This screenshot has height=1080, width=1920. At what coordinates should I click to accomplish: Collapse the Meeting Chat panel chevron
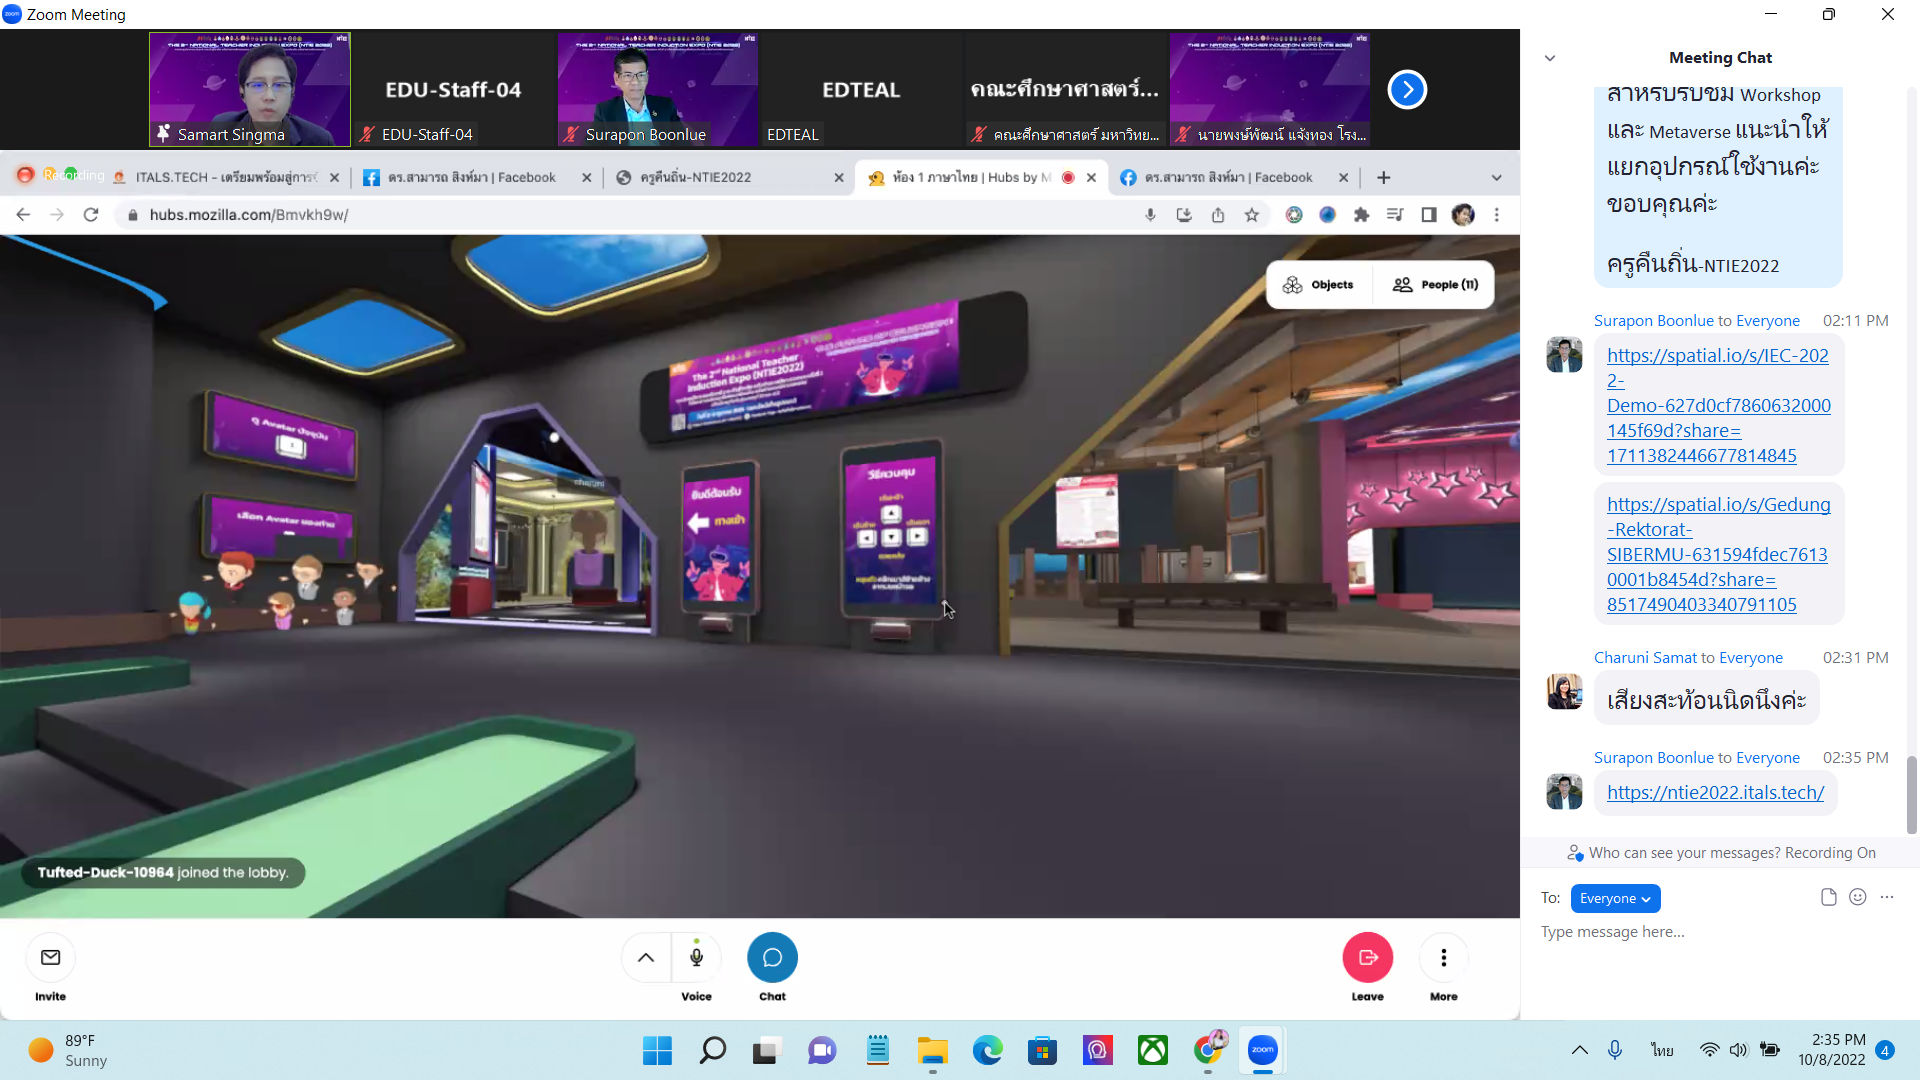[1549, 58]
